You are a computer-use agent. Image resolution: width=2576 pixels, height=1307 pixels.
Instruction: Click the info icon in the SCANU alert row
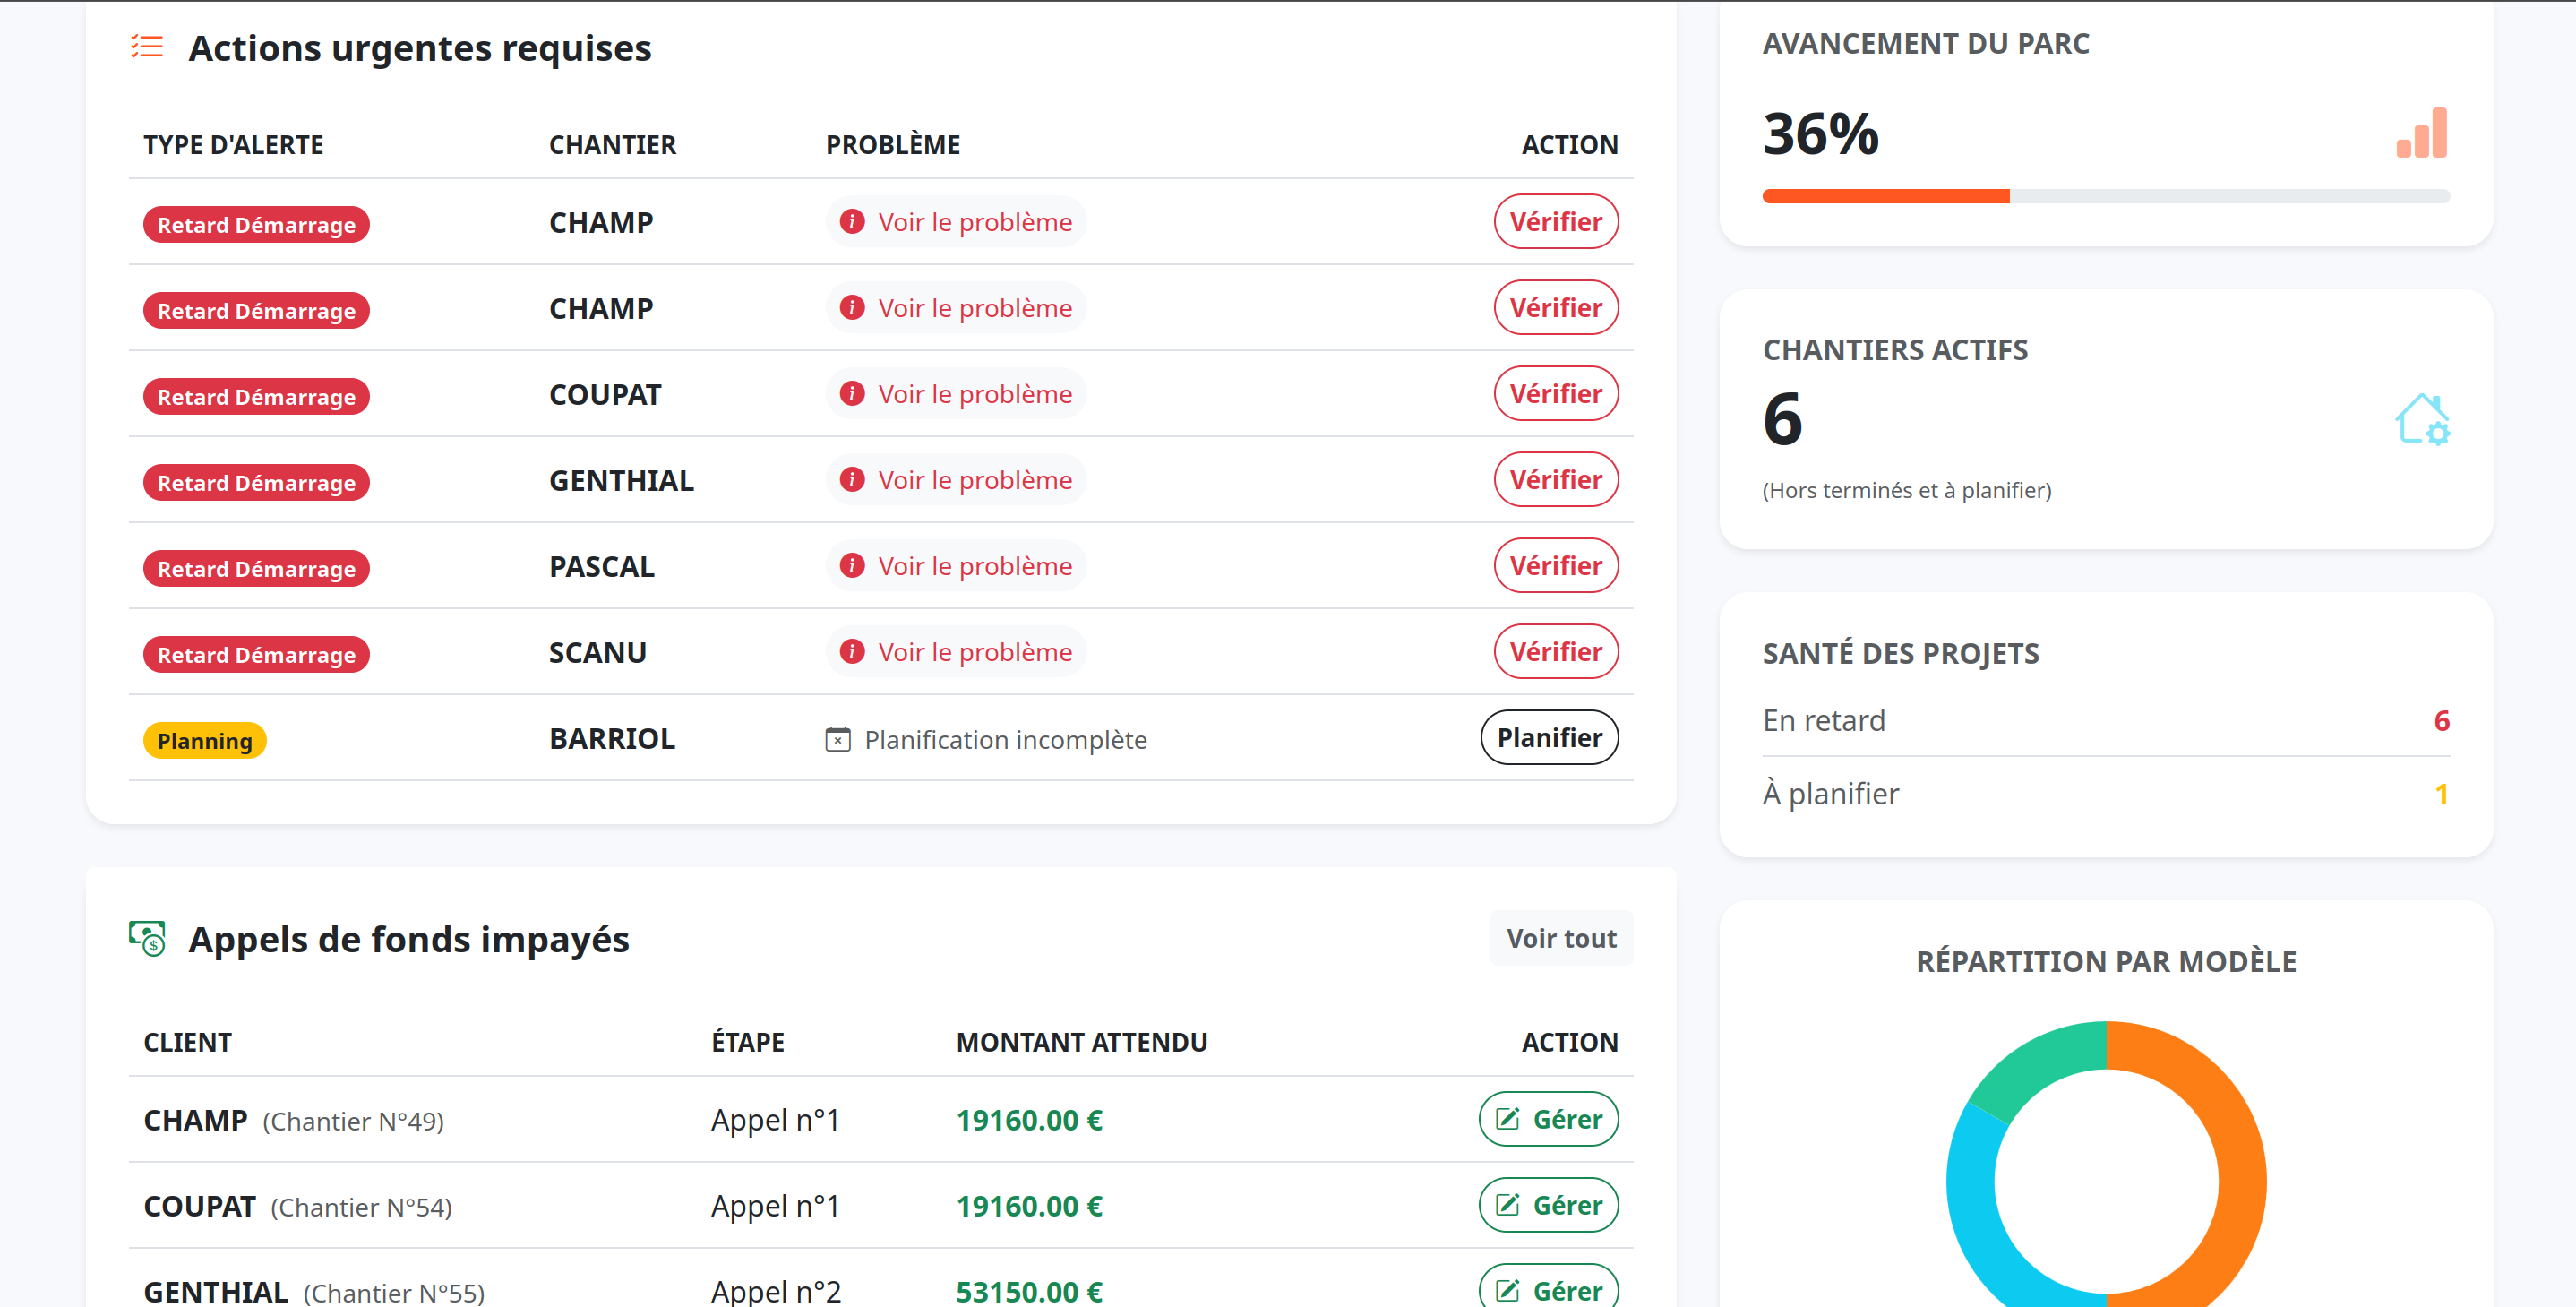pos(852,652)
